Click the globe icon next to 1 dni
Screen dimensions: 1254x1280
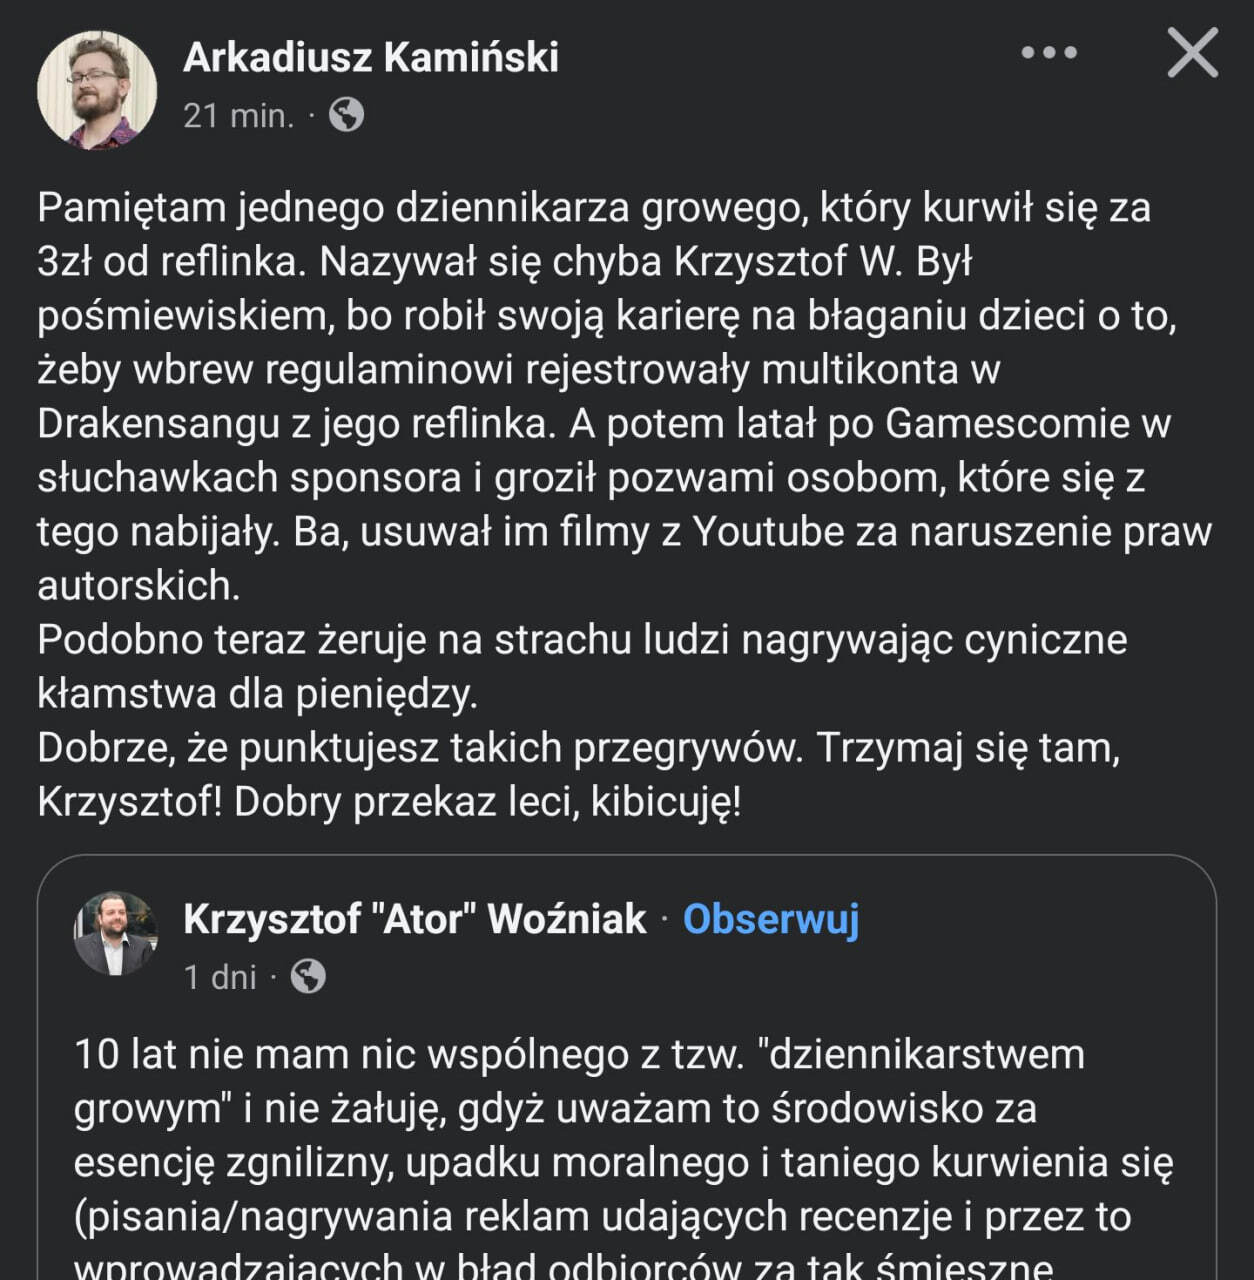pos(308,976)
